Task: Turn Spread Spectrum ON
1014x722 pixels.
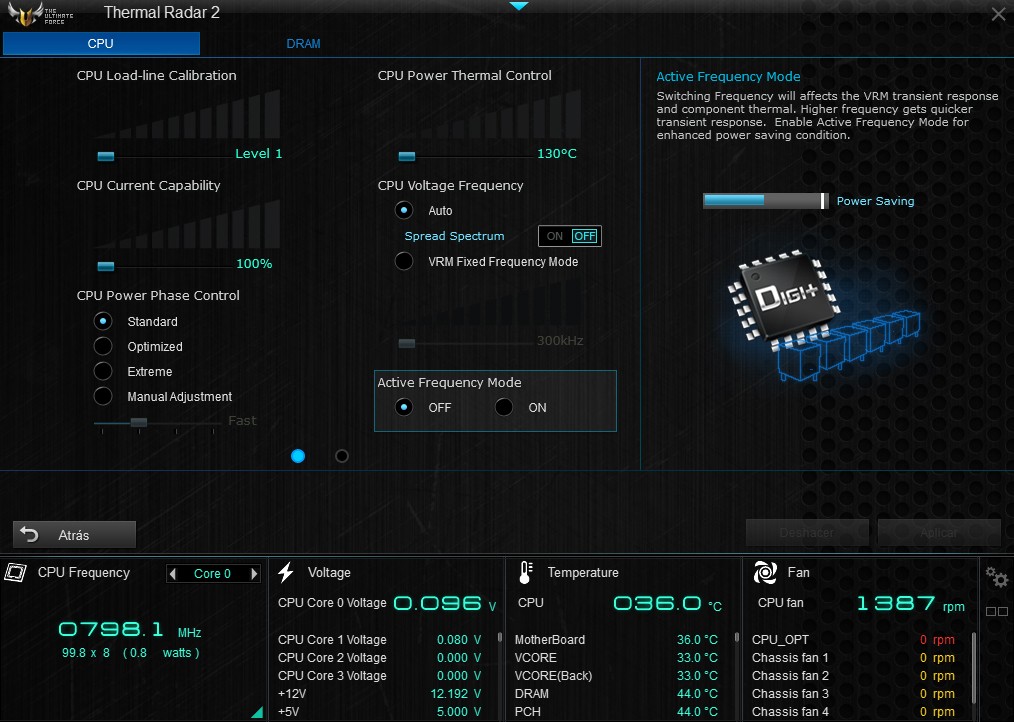Action: pyautogui.click(x=555, y=236)
